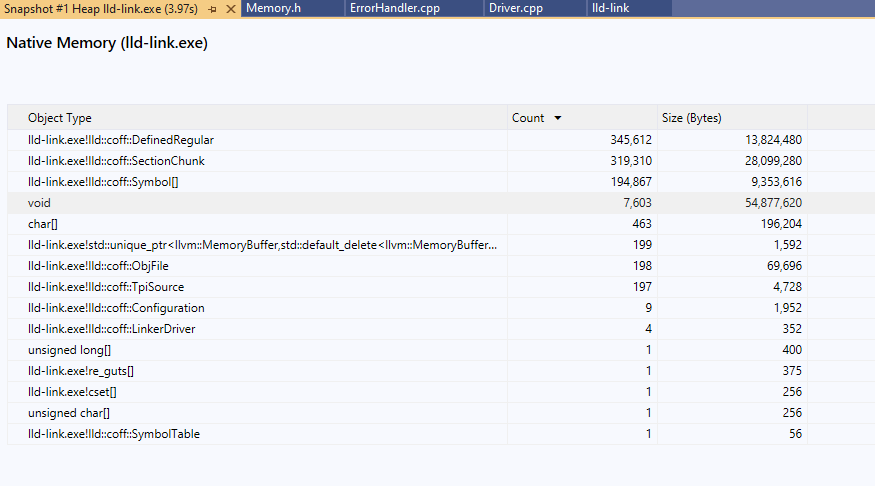Viewport: 875px width, 486px height.
Task: Click count value 319,310
Action: pyautogui.click(x=631, y=161)
